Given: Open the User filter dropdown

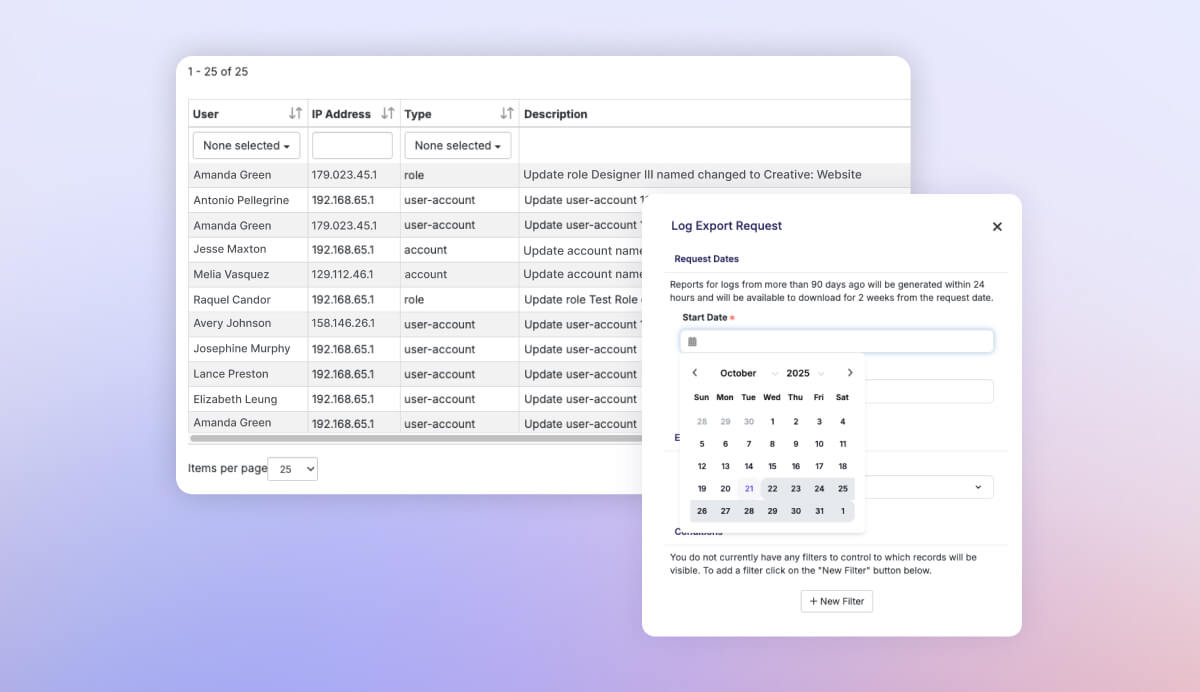Looking at the screenshot, I should 246,146.
